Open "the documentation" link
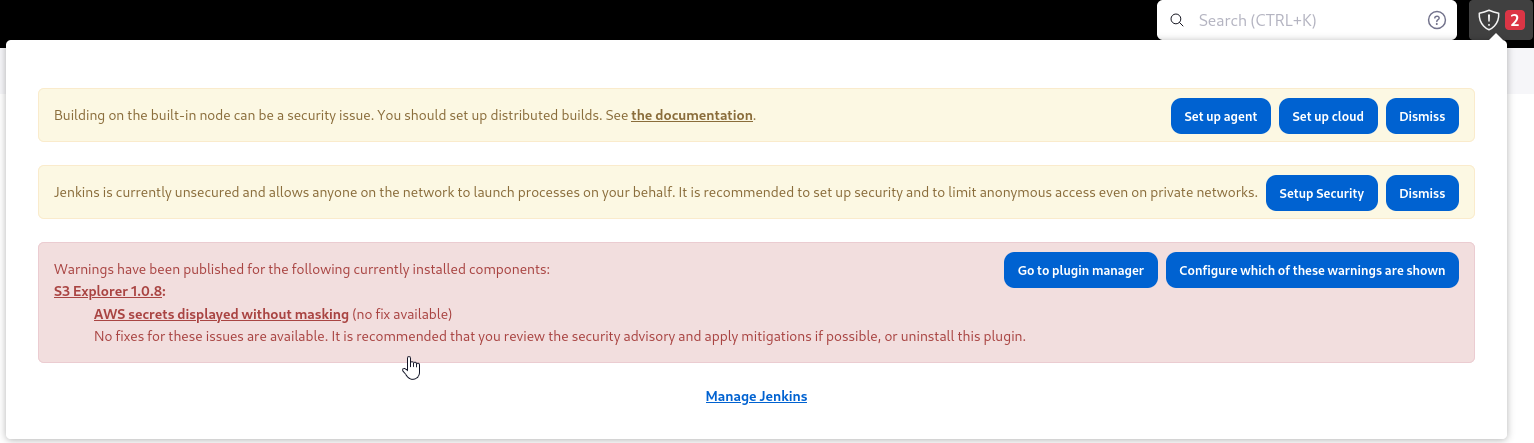The width and height of the screenshot is (1534, 443). tap(692, 115)
